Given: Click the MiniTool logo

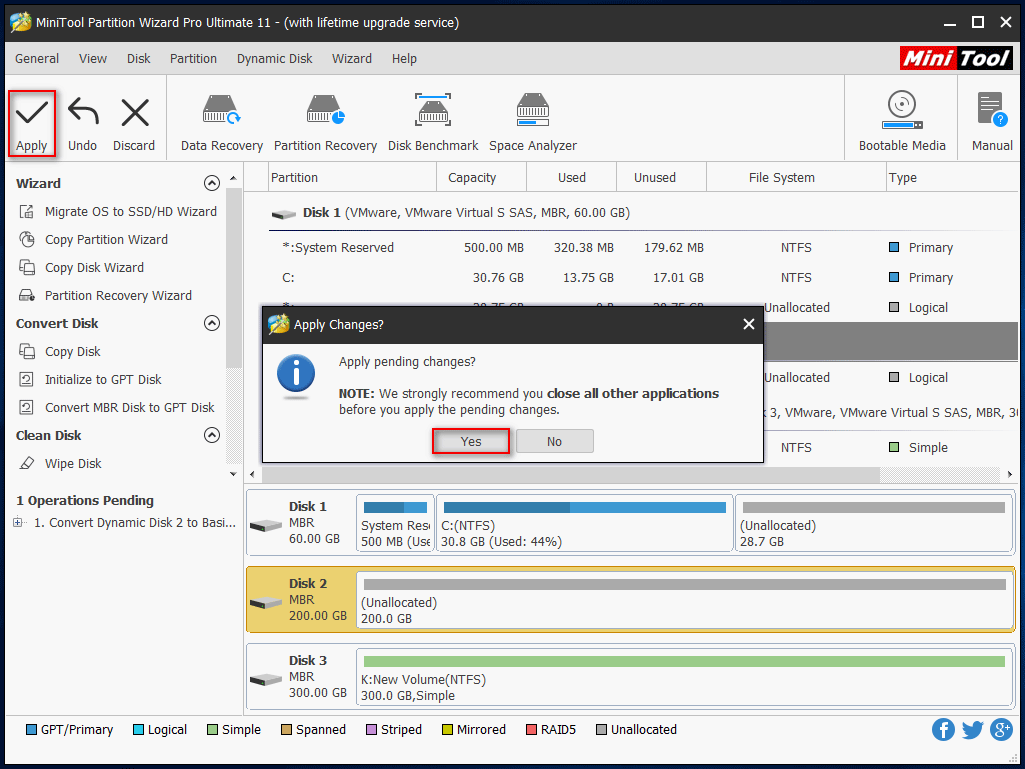Looking at the screenshot, I should tap(956, 59).
